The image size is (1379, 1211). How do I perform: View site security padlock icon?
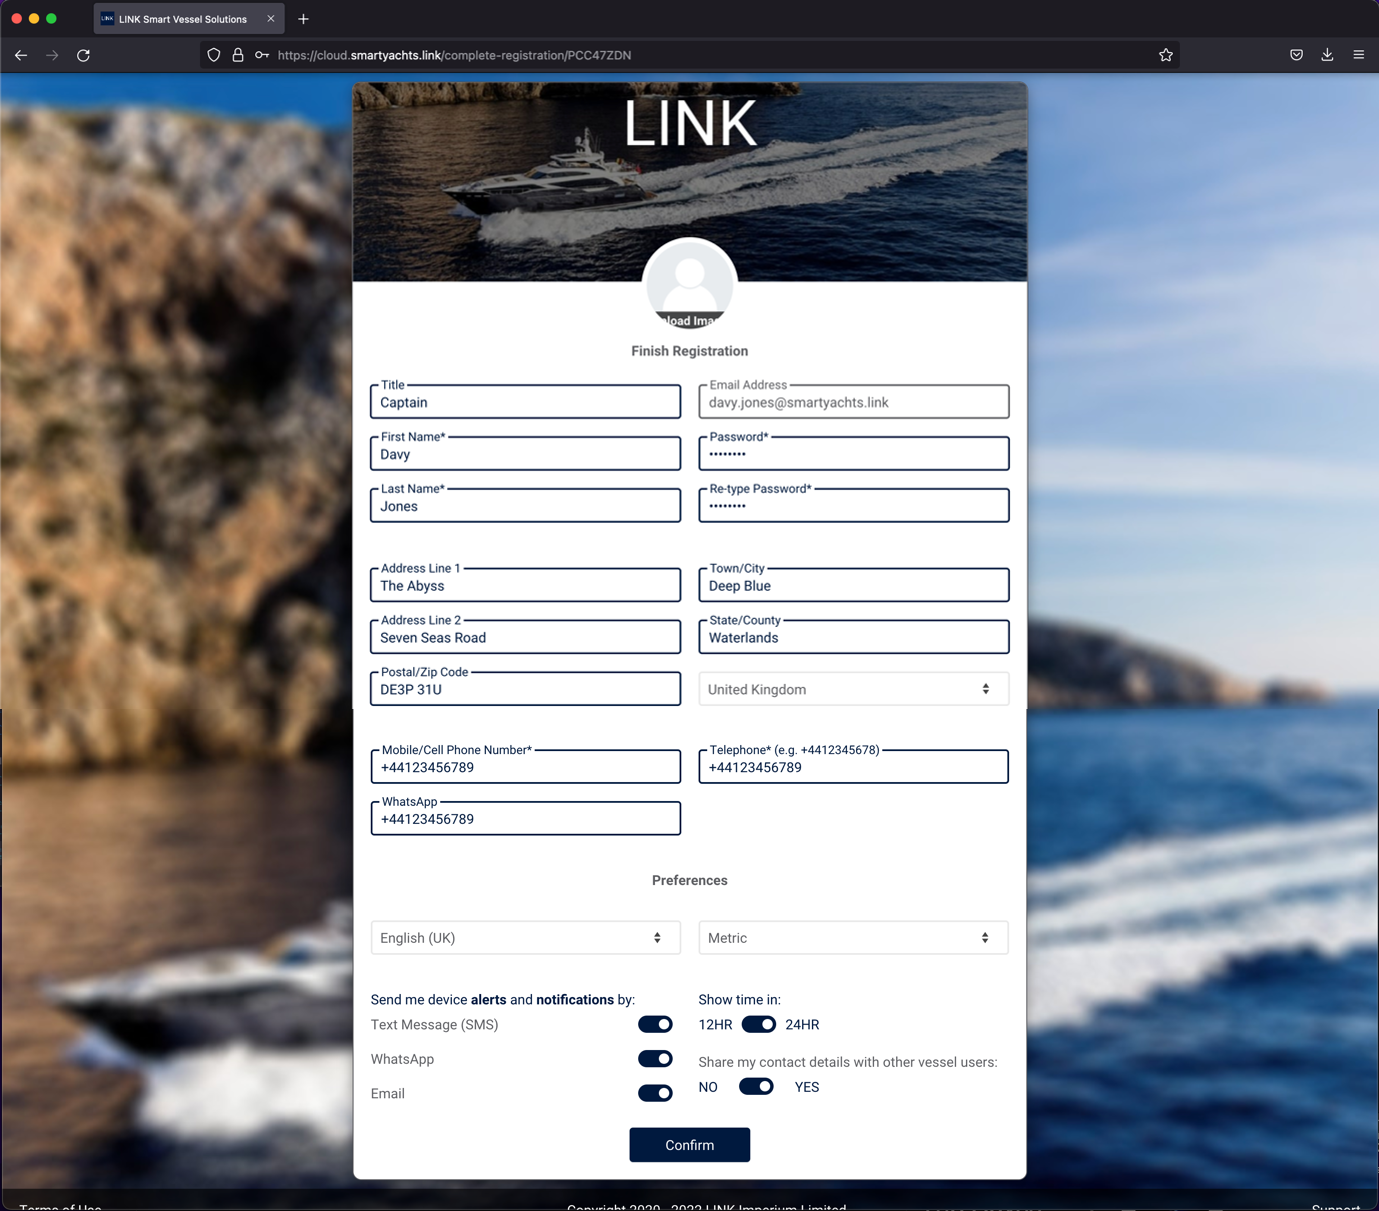(x=238, y=55)
